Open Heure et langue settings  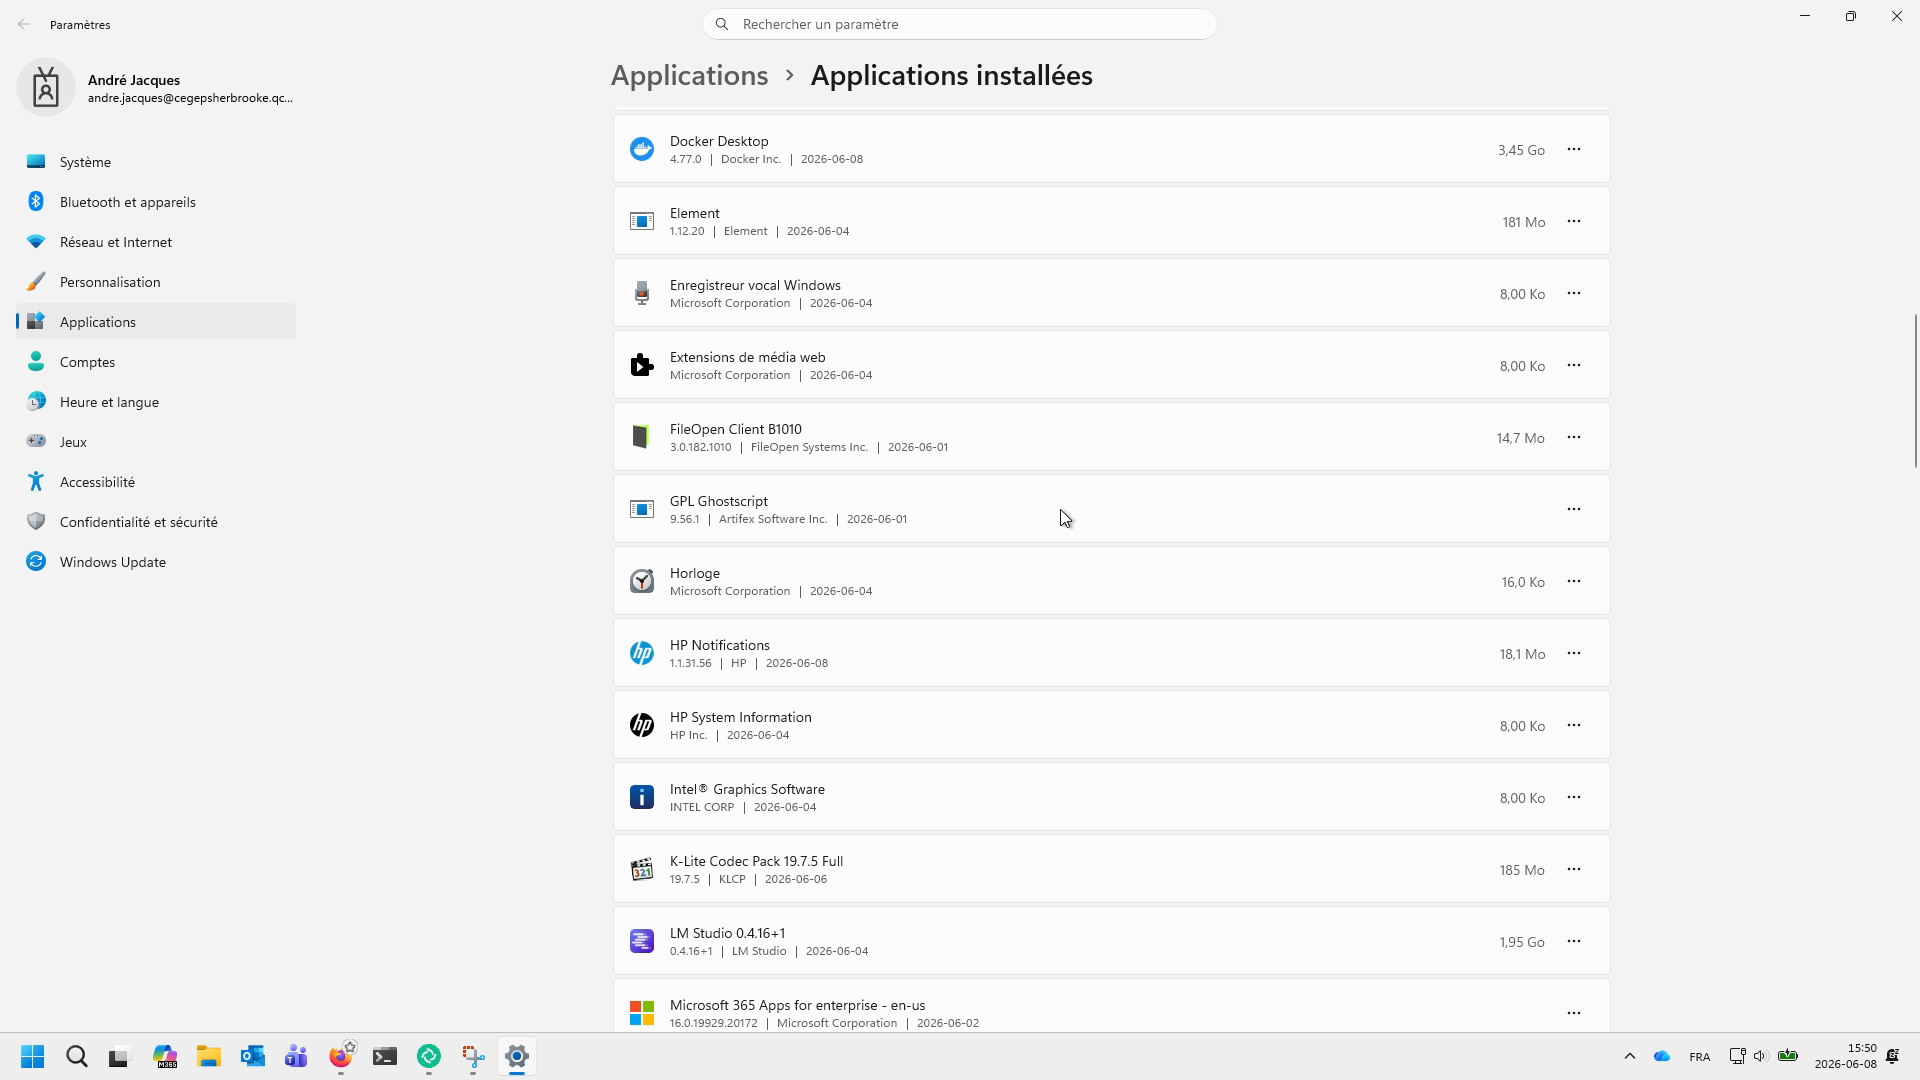coord(156,402)
